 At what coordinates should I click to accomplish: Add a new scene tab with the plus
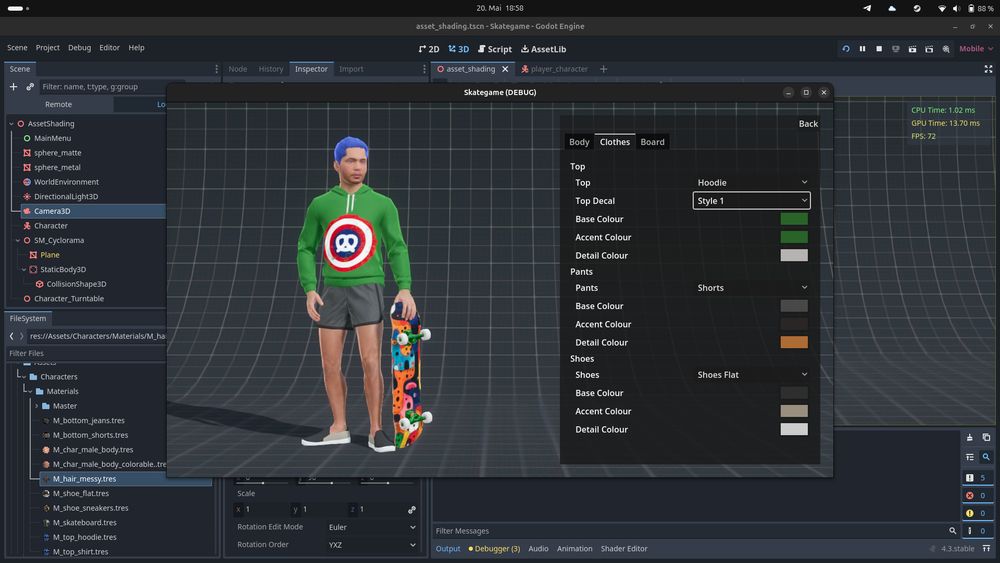[x=603, y=69]
